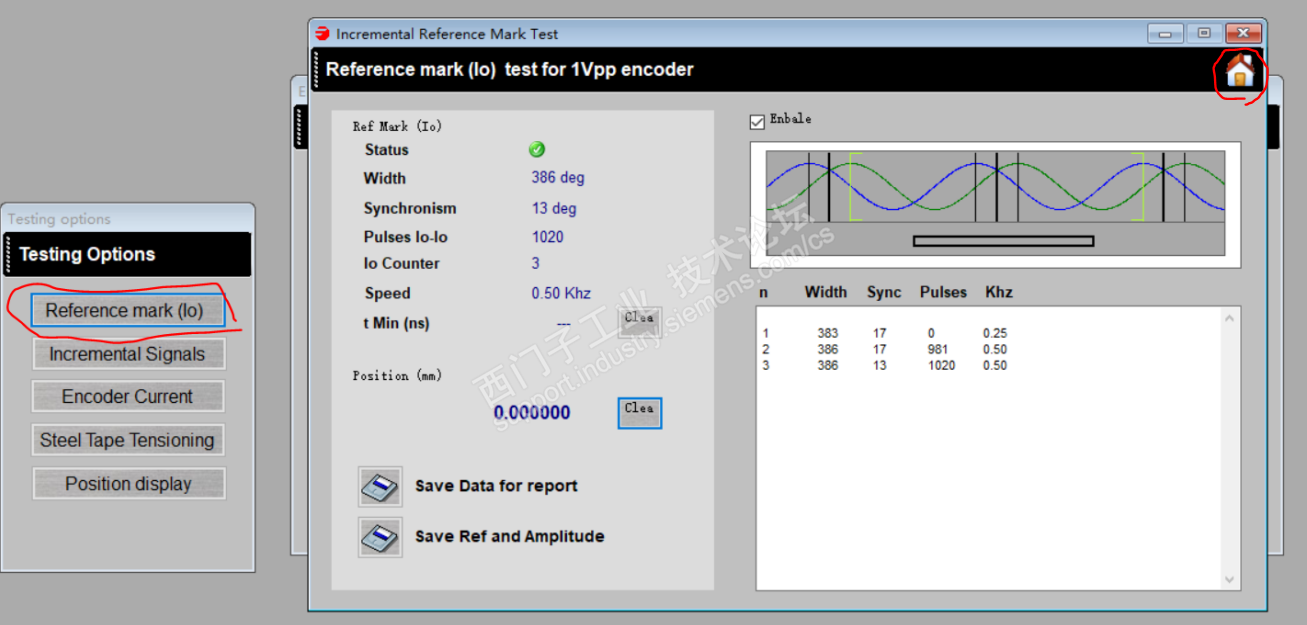Click the Pulses column header

944,292
